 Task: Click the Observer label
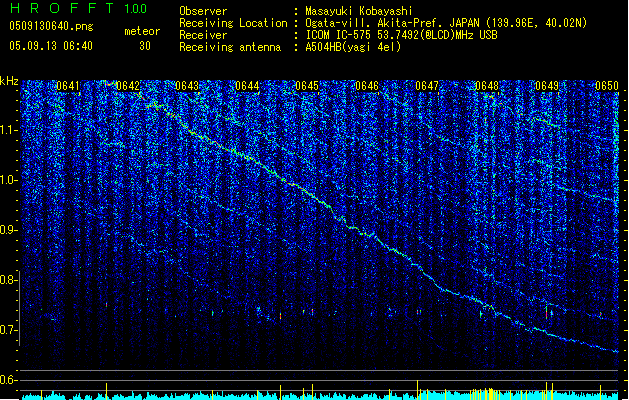[203, 11]
